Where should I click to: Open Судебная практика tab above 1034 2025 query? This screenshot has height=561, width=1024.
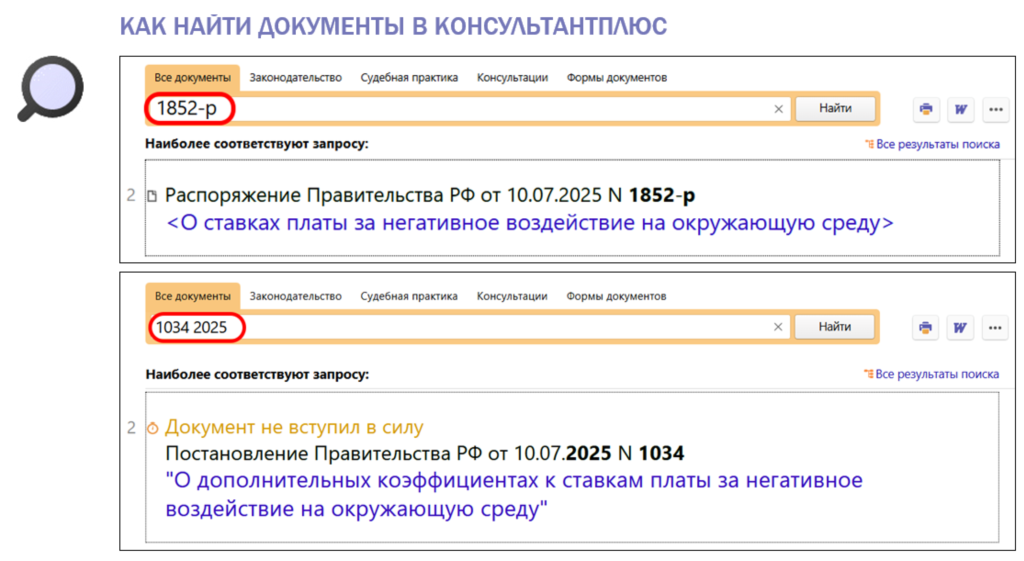[x=409, y=296]
